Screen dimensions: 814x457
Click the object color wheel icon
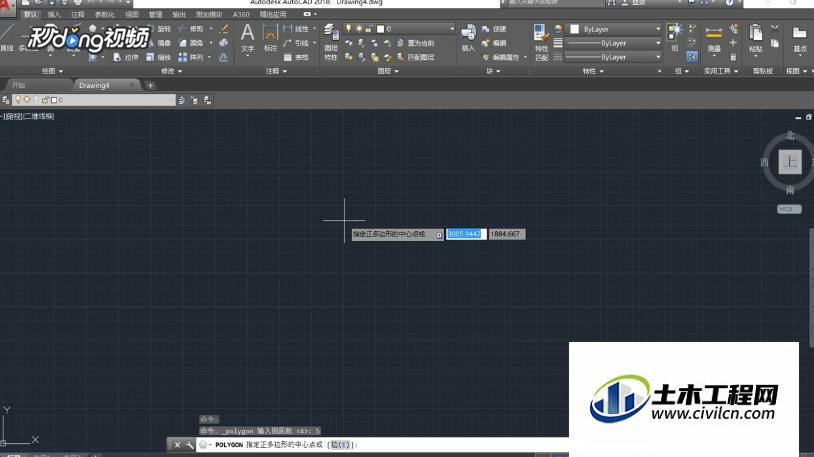558,29
